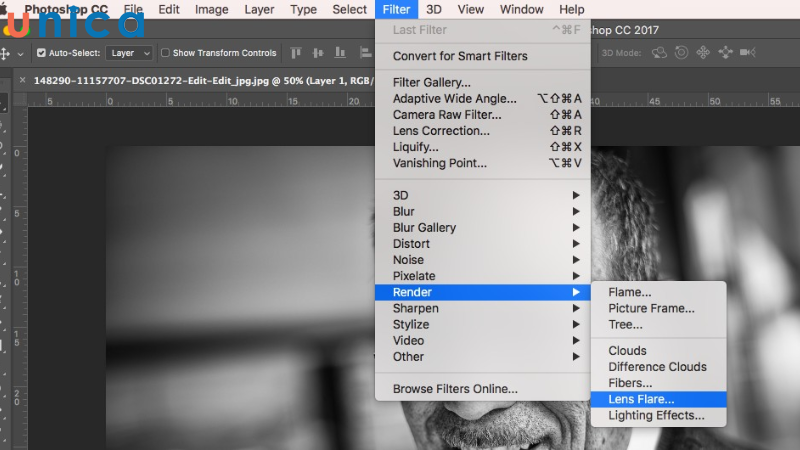Choose Convert for Smart Filters

483,56
